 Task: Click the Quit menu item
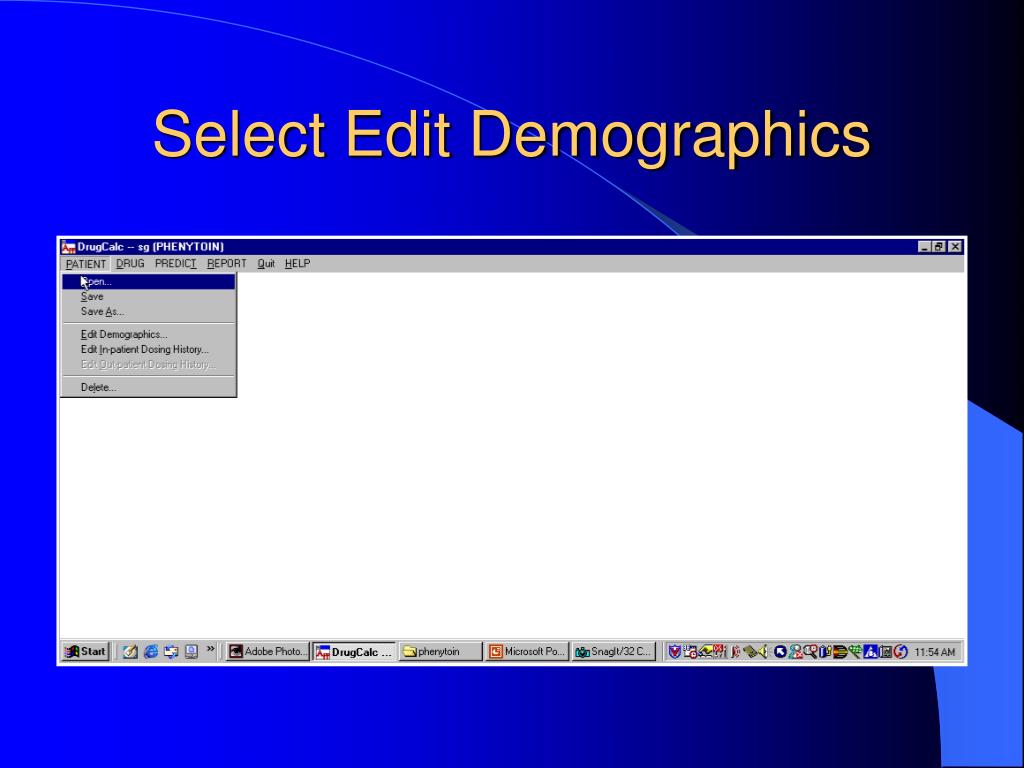click(x=266, y=263)
